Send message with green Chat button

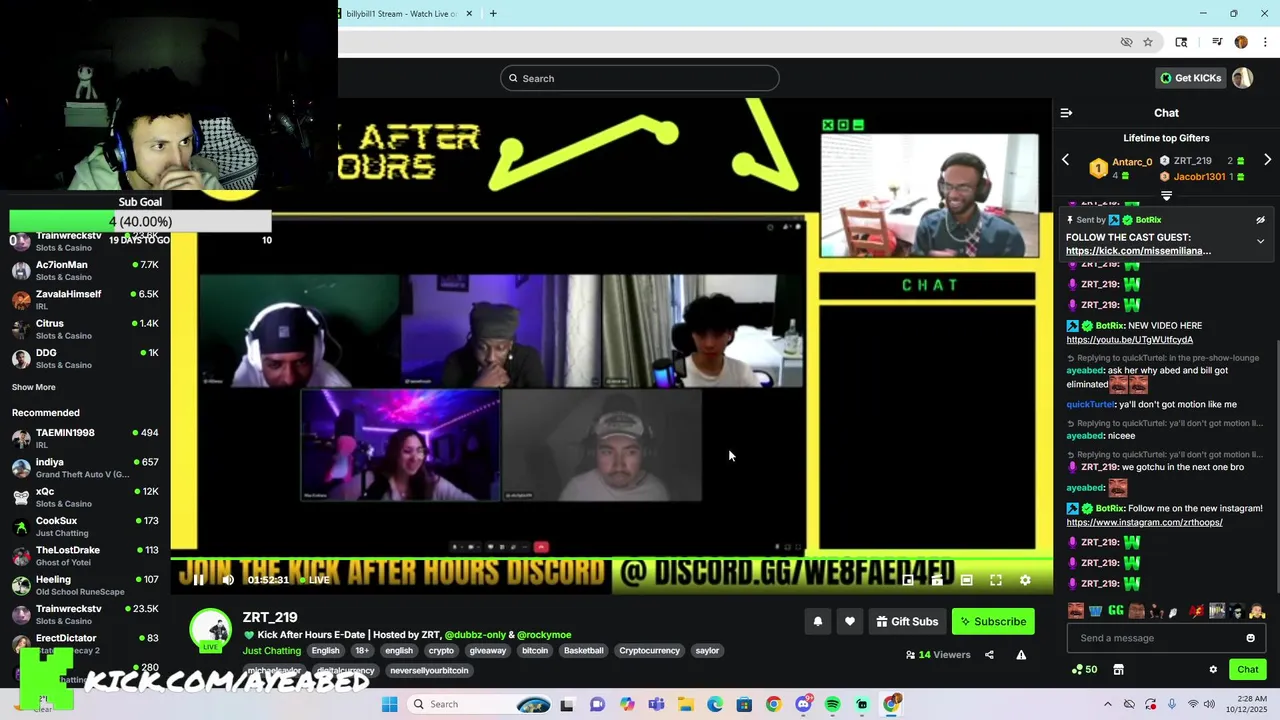pos(1247,670)
